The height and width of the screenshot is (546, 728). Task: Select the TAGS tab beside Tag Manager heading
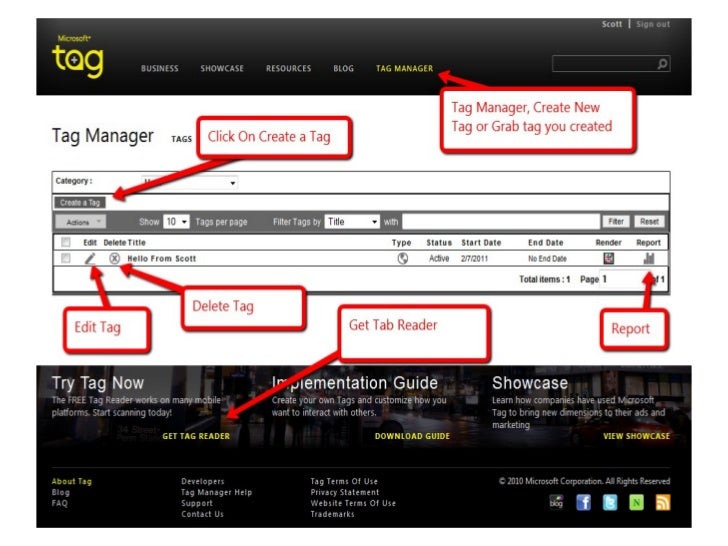tap(182, 139)
